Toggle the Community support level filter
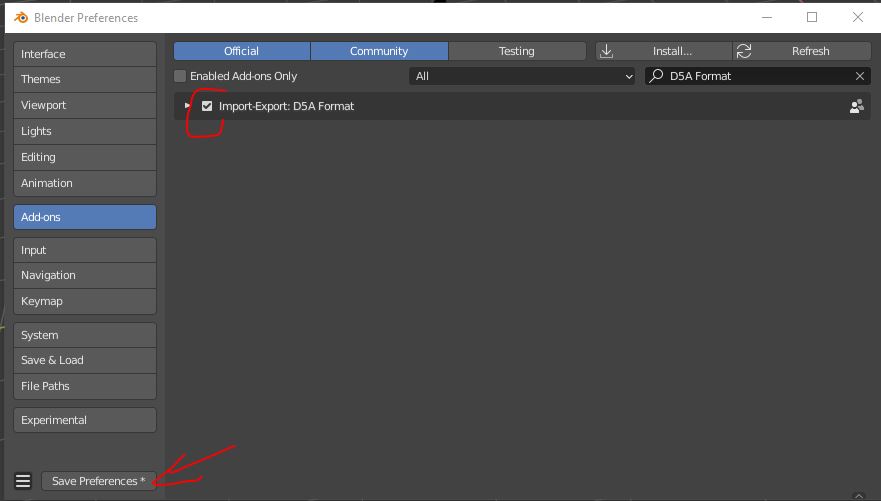The height and width of the screenshot is (501, 881). pyautogui.click(x=379, y=51)
